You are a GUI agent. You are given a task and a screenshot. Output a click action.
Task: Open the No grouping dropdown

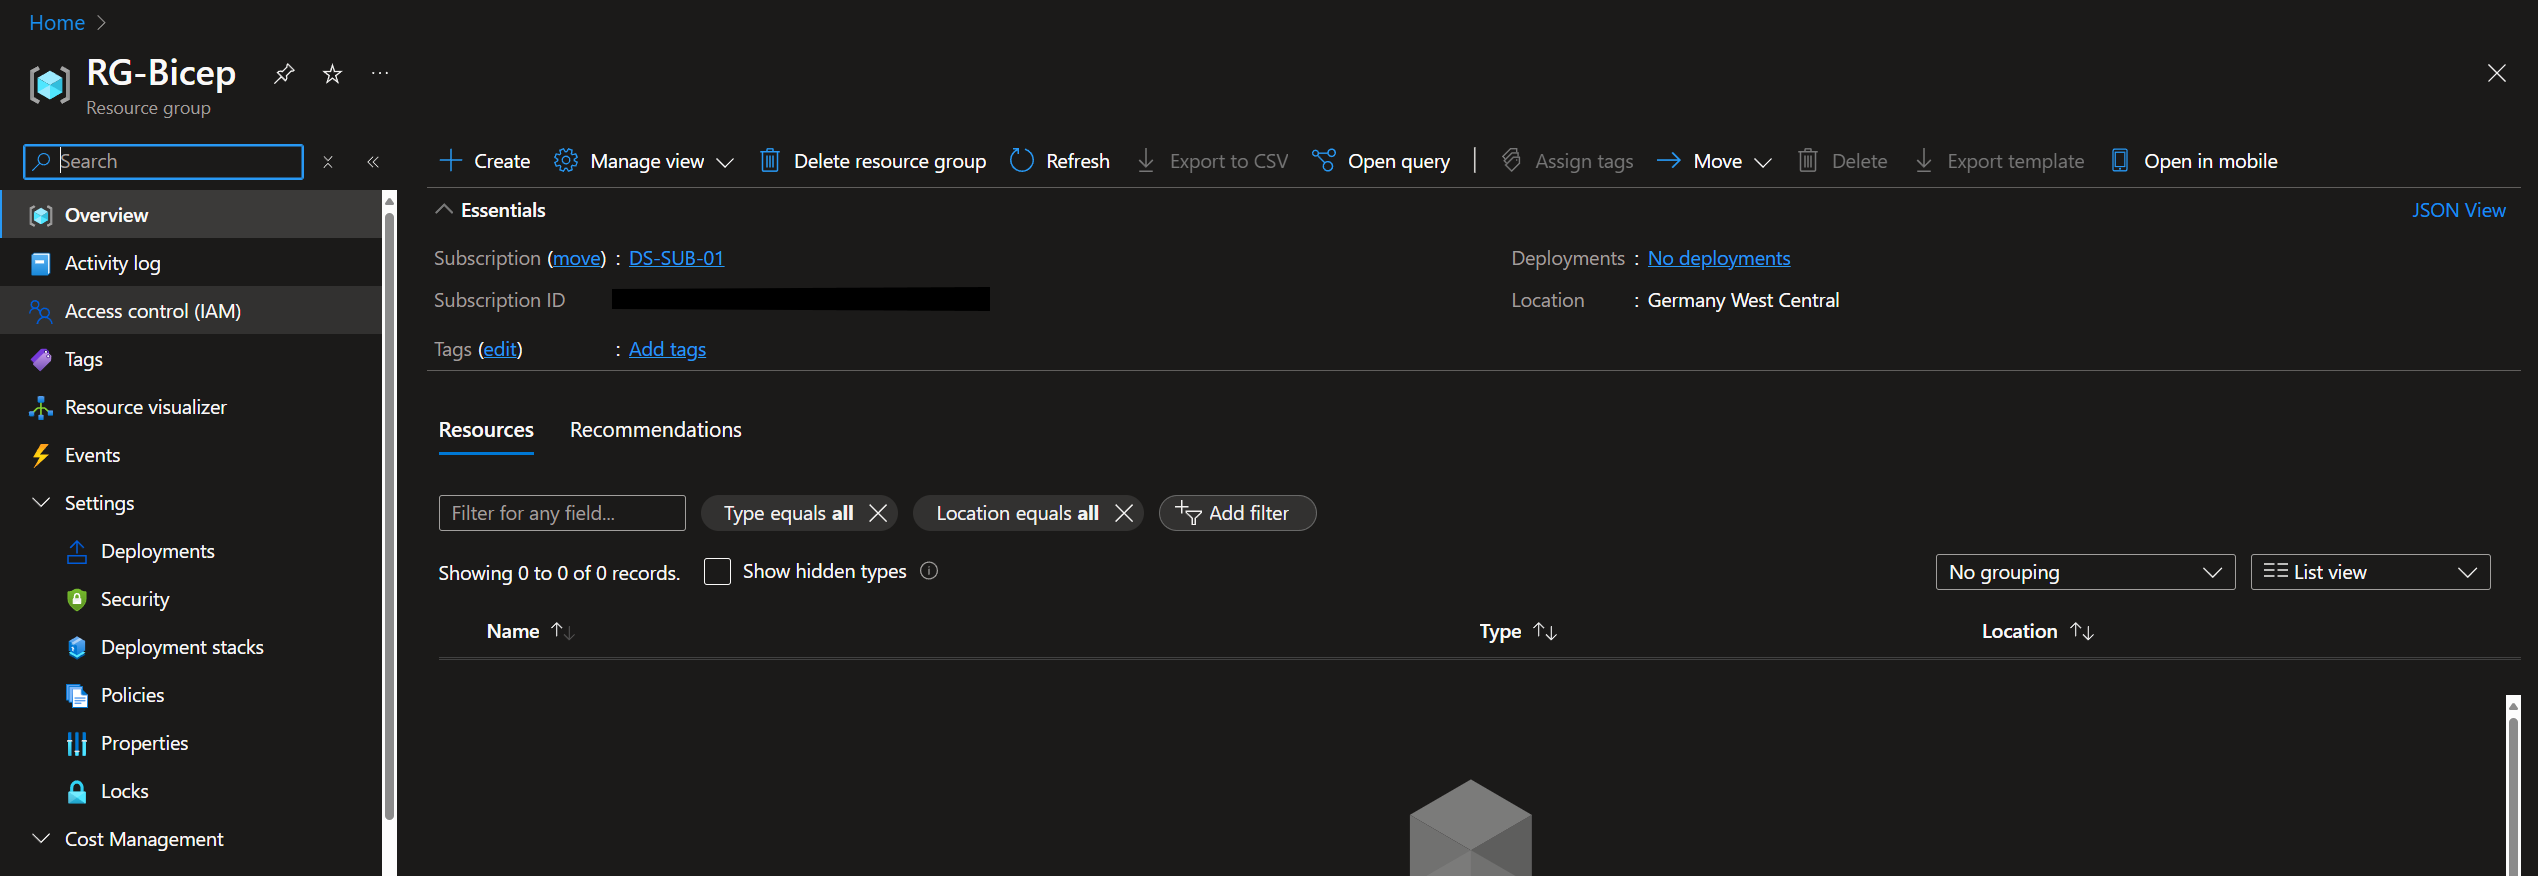(2085, 572)
